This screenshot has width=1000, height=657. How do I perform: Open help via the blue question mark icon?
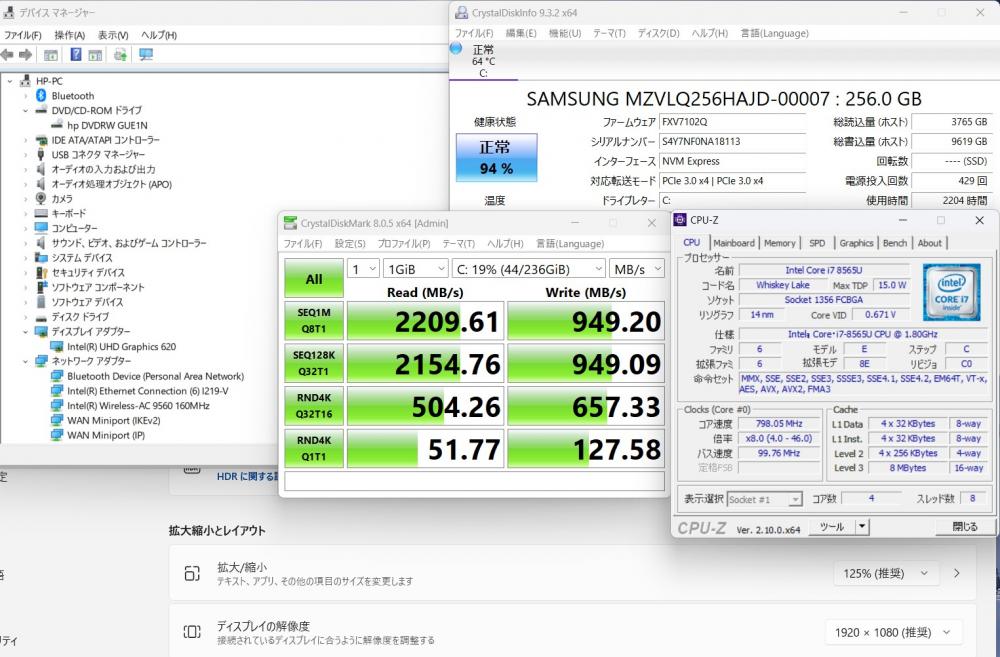(x=76, y=55)
